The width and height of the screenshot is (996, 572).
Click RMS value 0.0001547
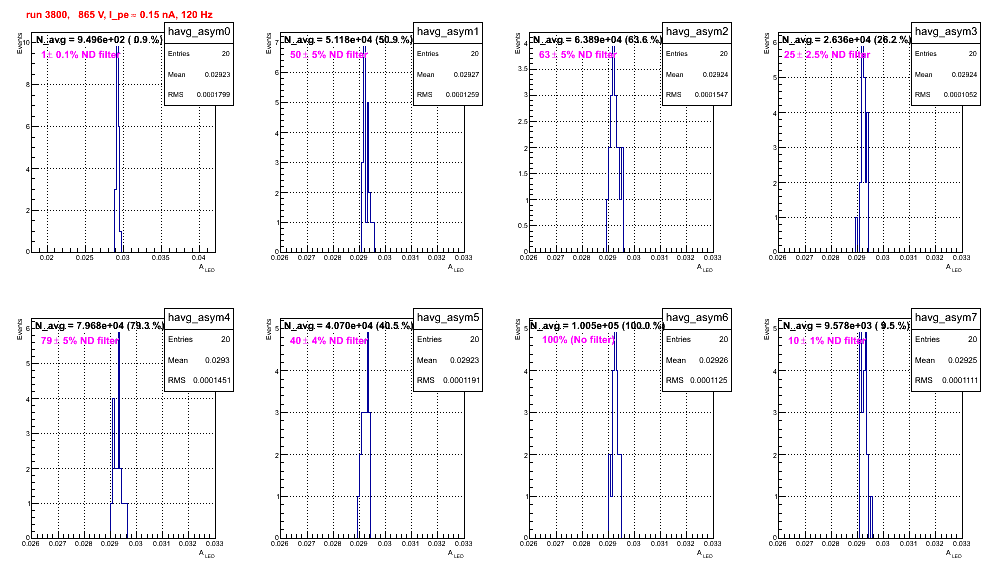(711, 95)
